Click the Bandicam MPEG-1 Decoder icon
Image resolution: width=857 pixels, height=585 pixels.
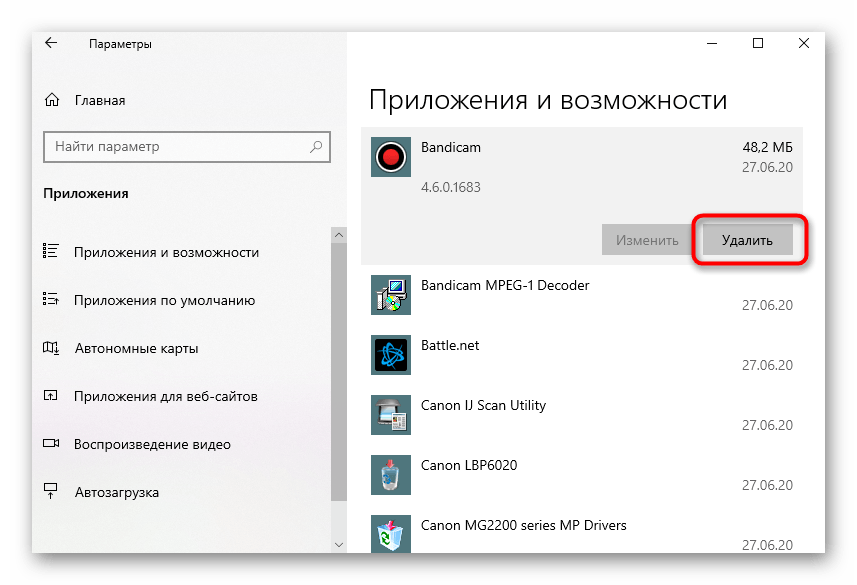[x=391, y=295]
